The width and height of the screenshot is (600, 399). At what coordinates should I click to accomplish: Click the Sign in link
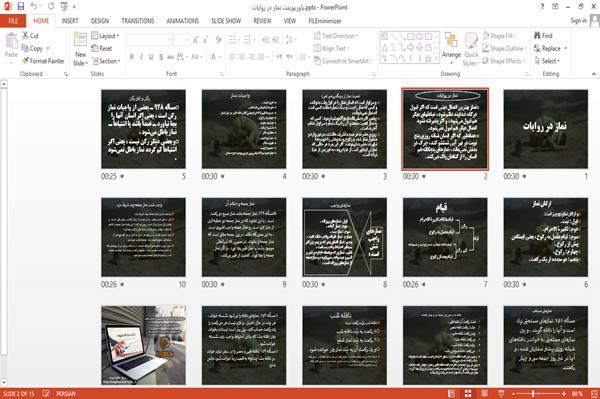pyautogui.click(x=578, y=21)
